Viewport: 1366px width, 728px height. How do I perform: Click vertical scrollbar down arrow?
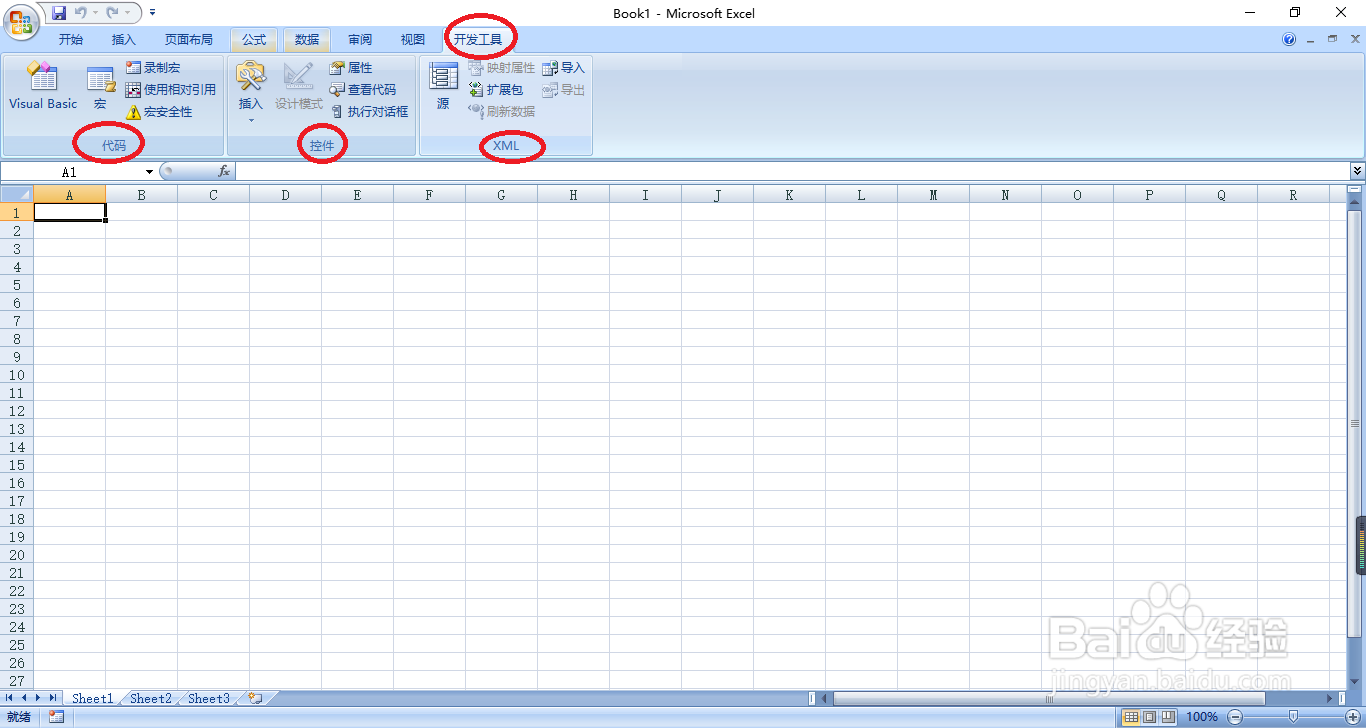pos(1355,680)
